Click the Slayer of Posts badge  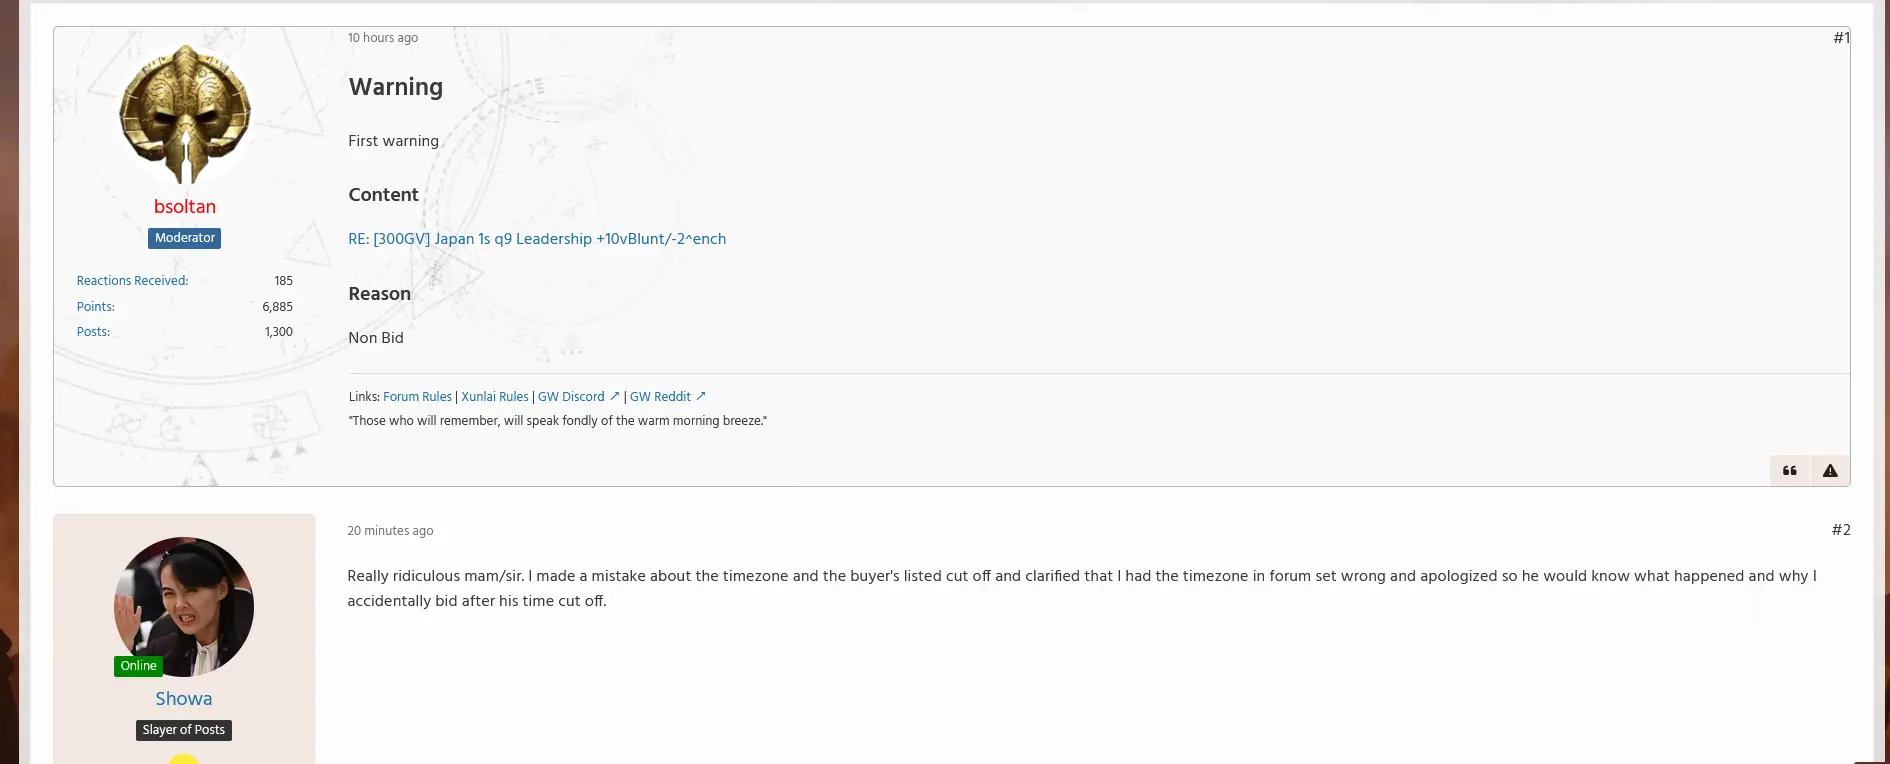point(184,730)
